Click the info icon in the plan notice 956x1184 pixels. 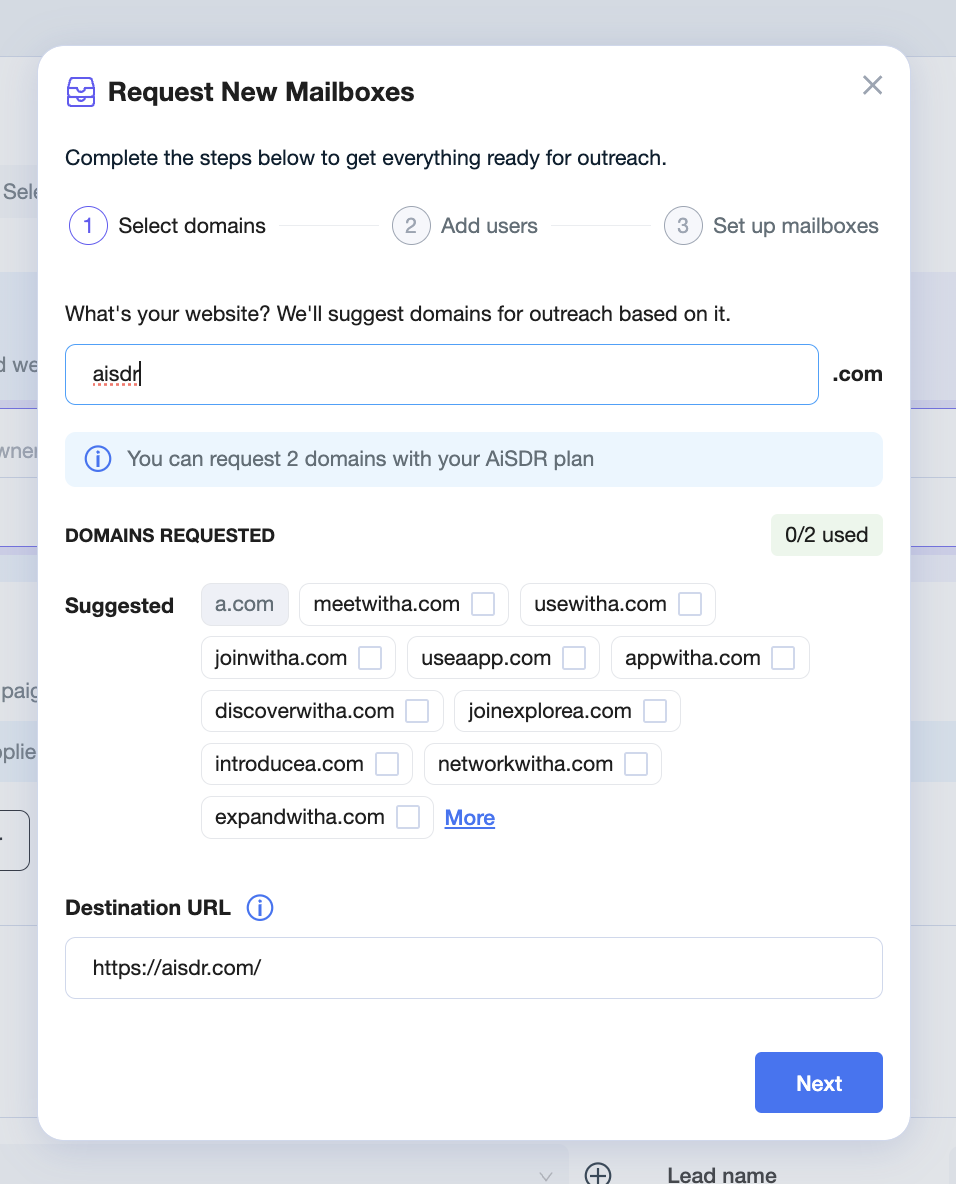point(97,459)
